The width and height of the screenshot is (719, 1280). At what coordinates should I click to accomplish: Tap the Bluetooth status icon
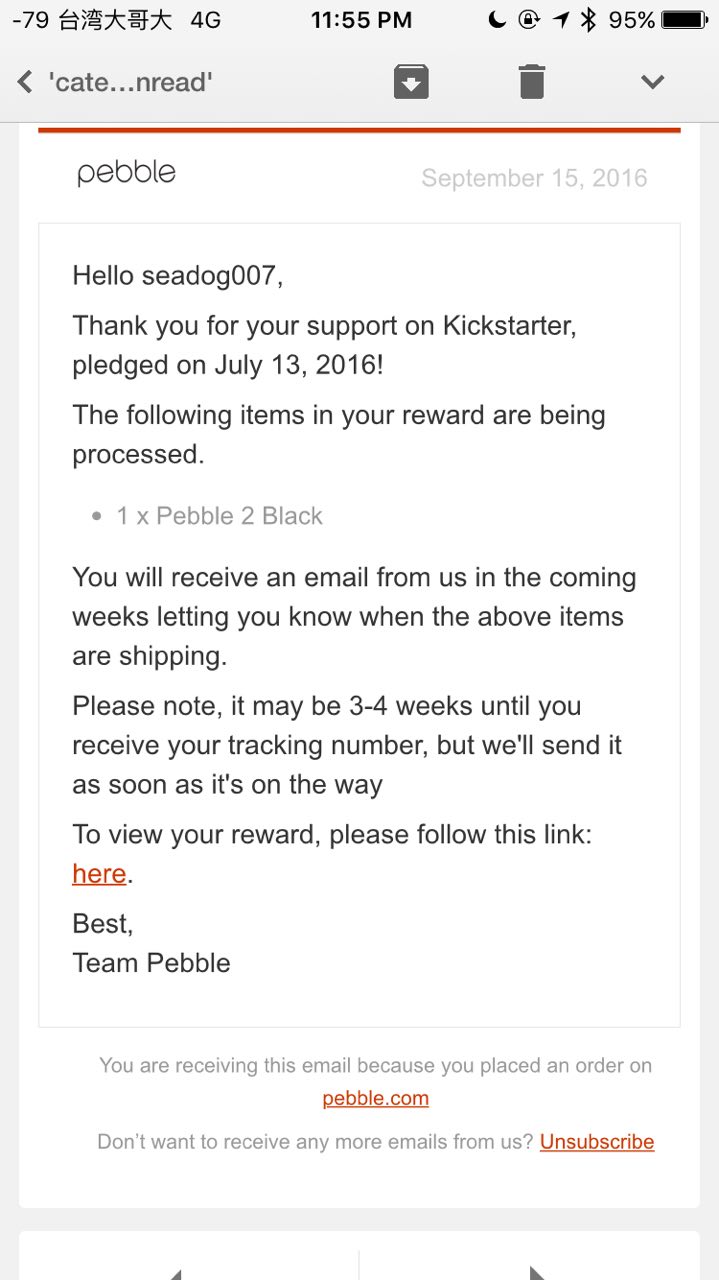coord(589,20)
